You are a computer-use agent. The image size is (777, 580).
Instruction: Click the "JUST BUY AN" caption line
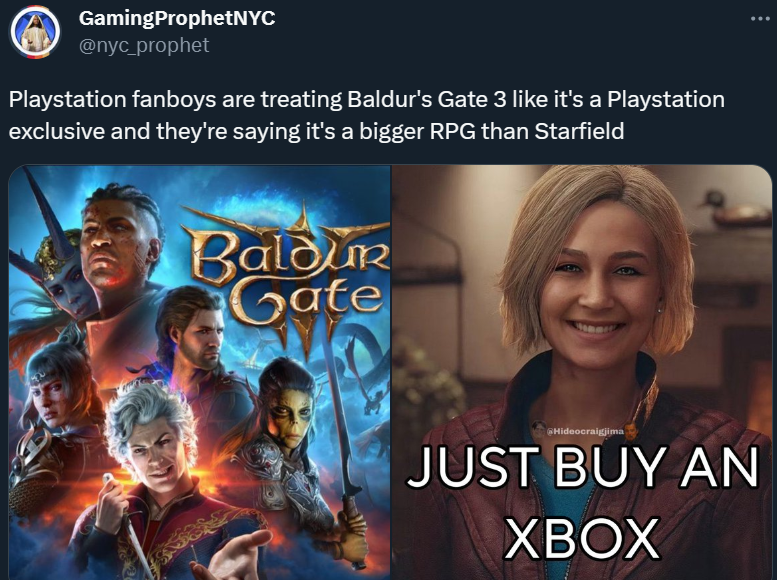point(583,467)
